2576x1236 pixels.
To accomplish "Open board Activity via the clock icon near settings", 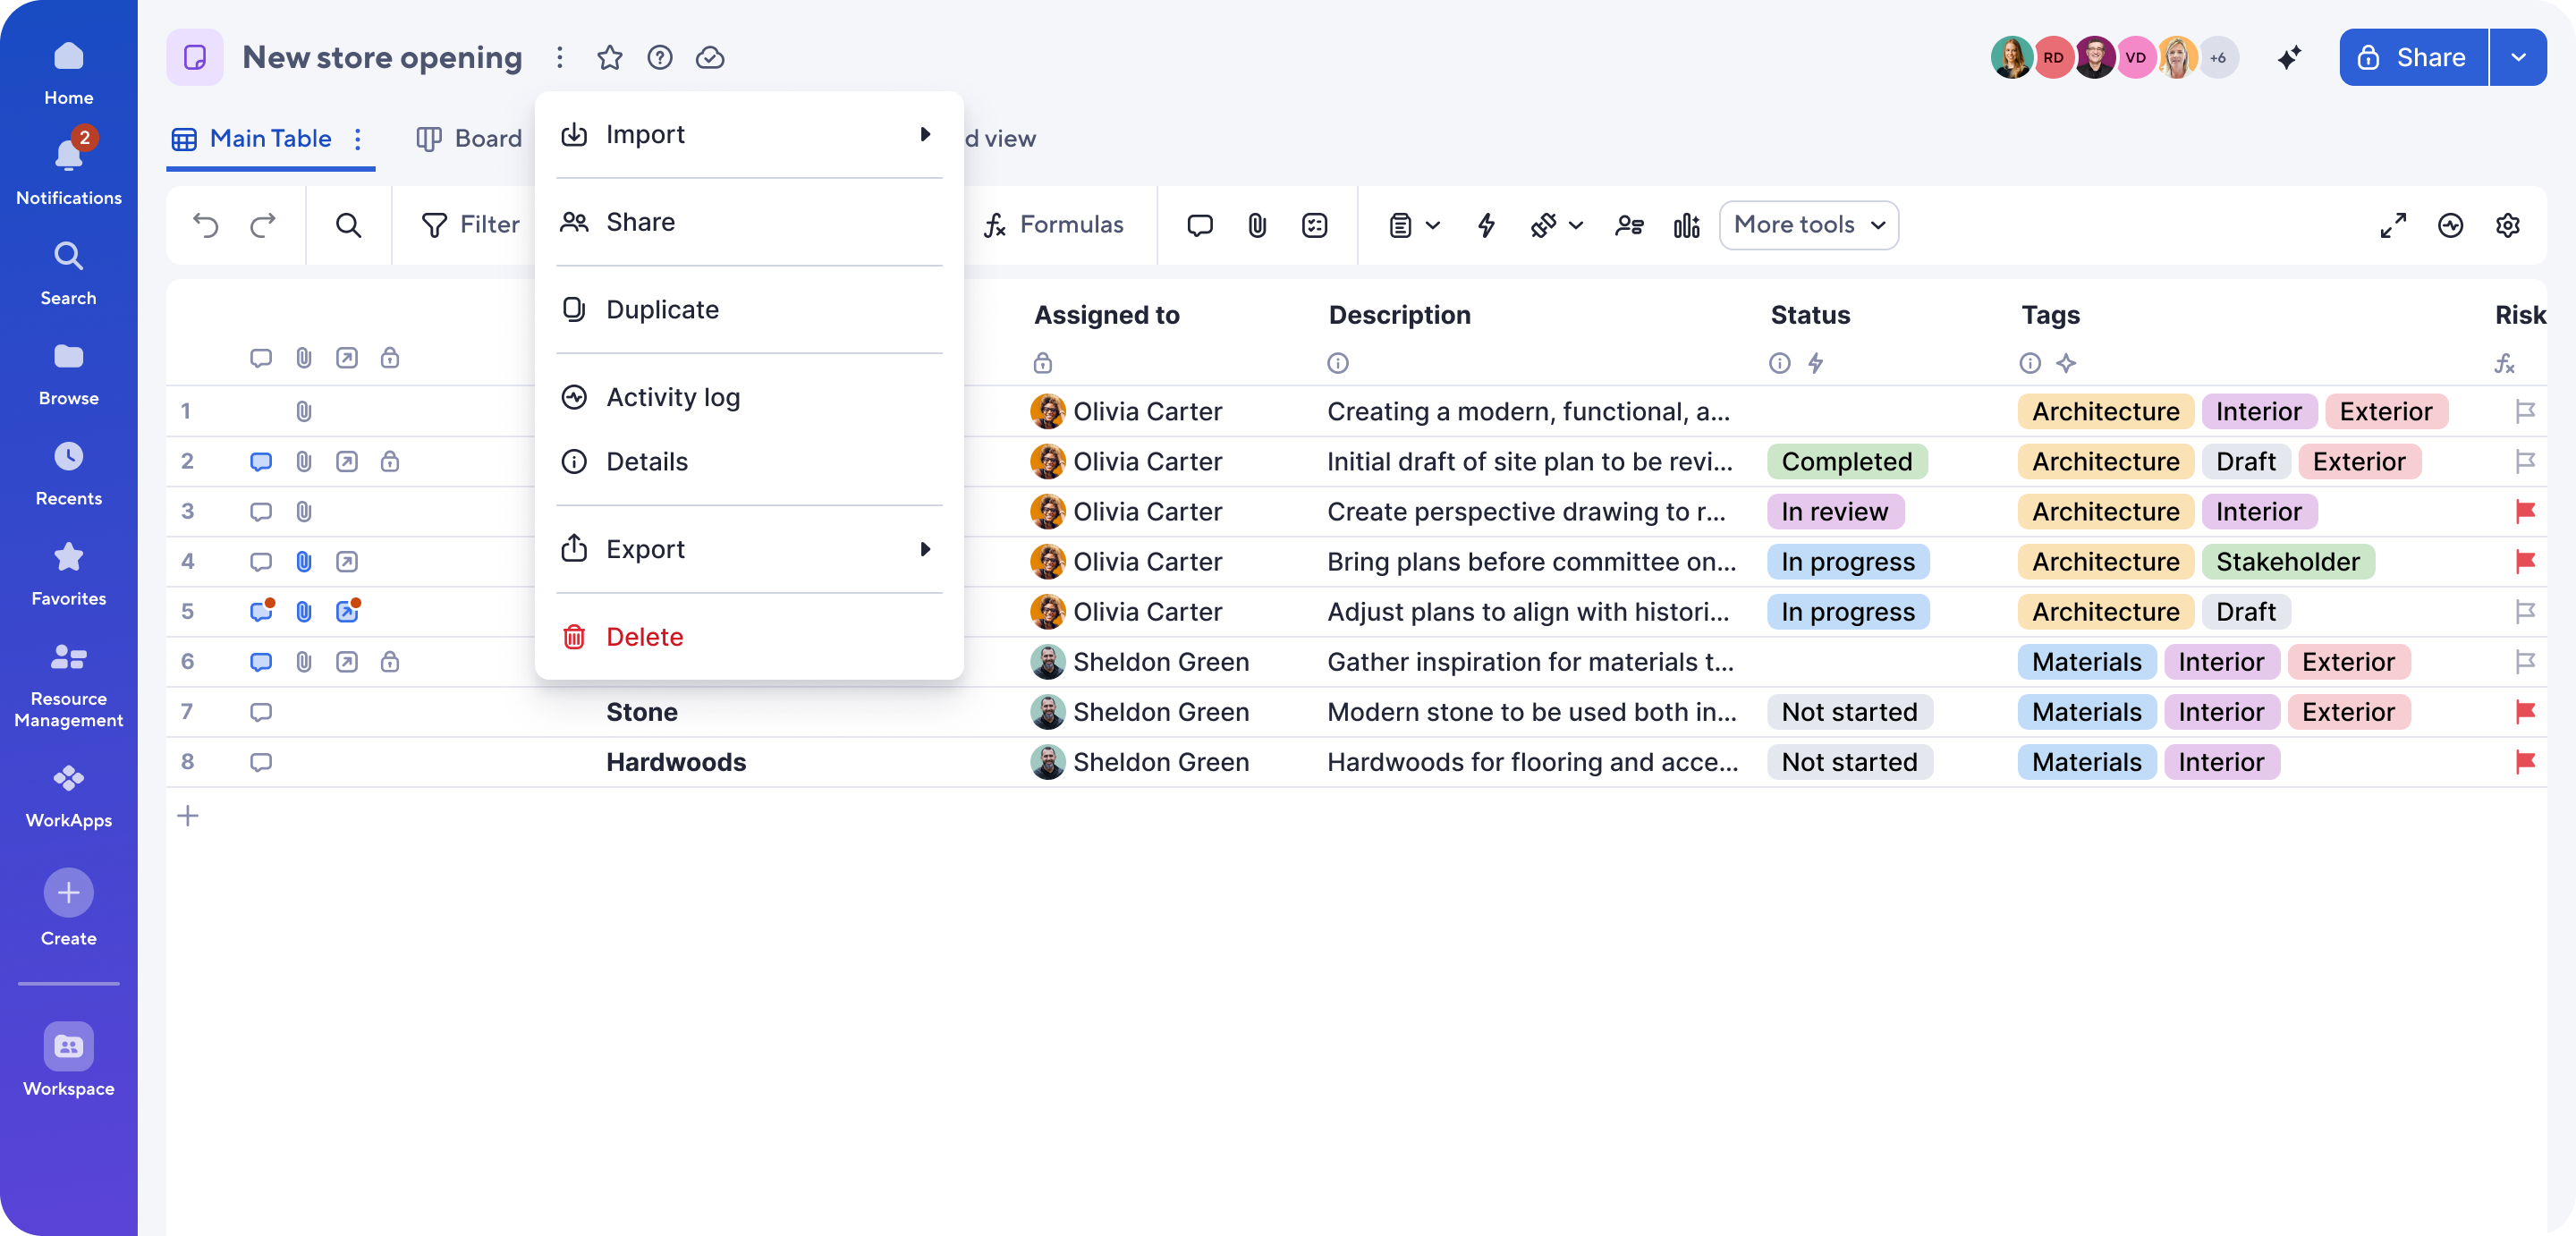I will [x=2450, y=225].
